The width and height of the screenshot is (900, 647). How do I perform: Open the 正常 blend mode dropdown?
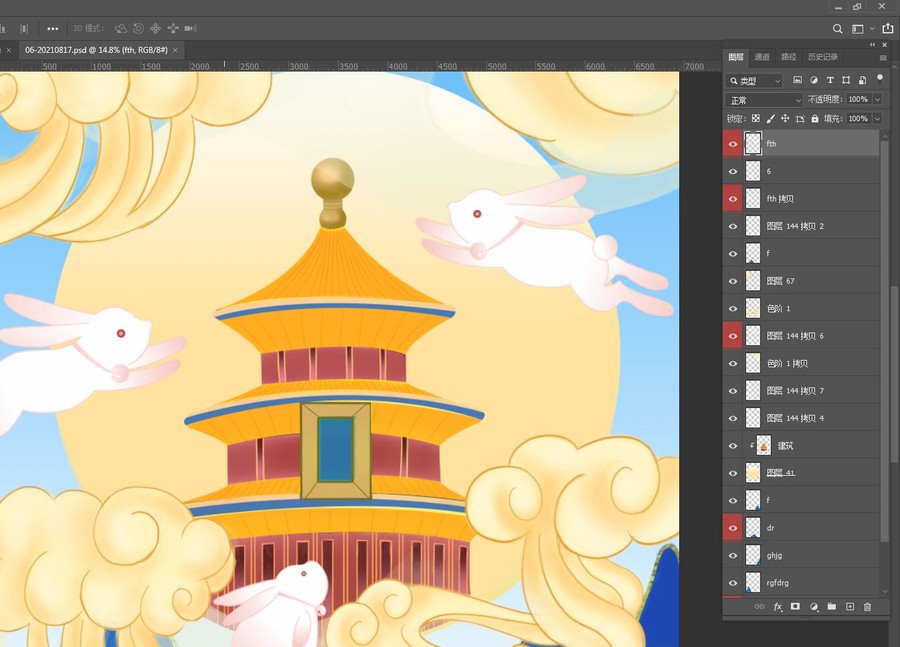[764, 100]
